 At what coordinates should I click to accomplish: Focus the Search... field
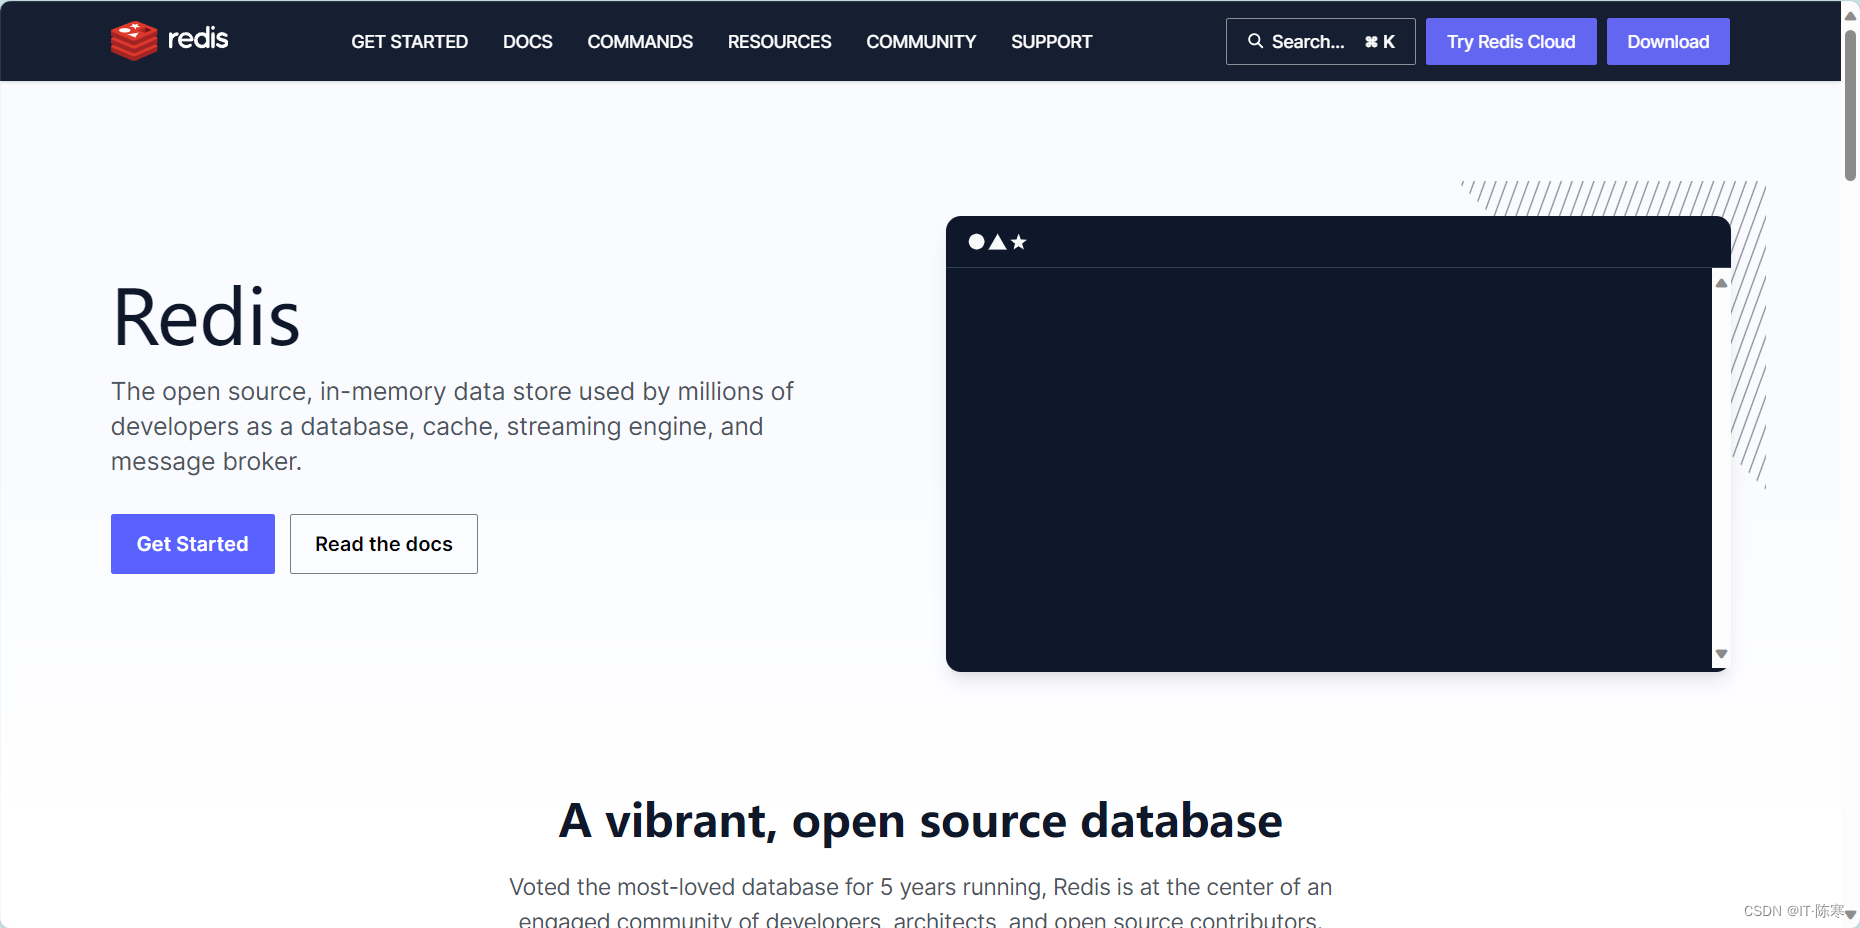tap(1320, 41)
